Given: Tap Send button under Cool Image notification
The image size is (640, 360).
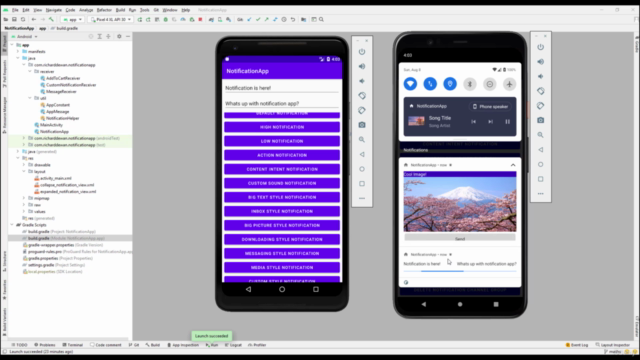Looking at the screenshot, I should point(460,239).
